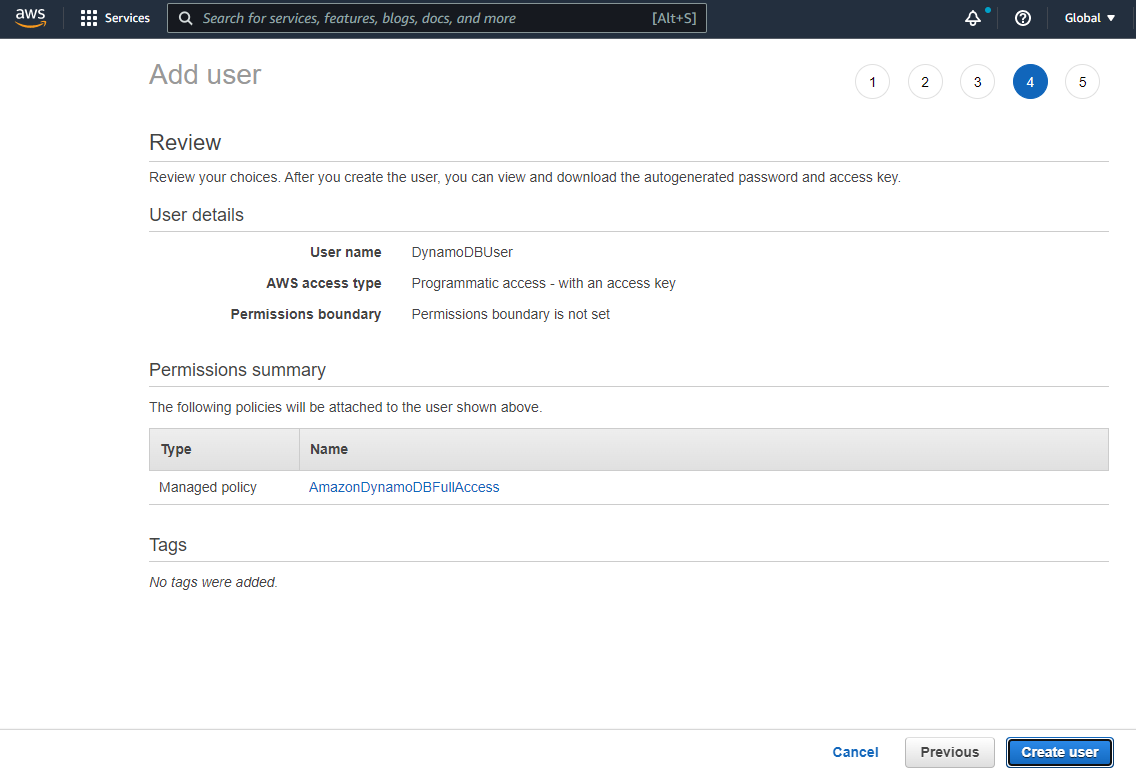Click the Review heading
The height and width of the screenshot is (775, 1136).
[x=185, y=143]
